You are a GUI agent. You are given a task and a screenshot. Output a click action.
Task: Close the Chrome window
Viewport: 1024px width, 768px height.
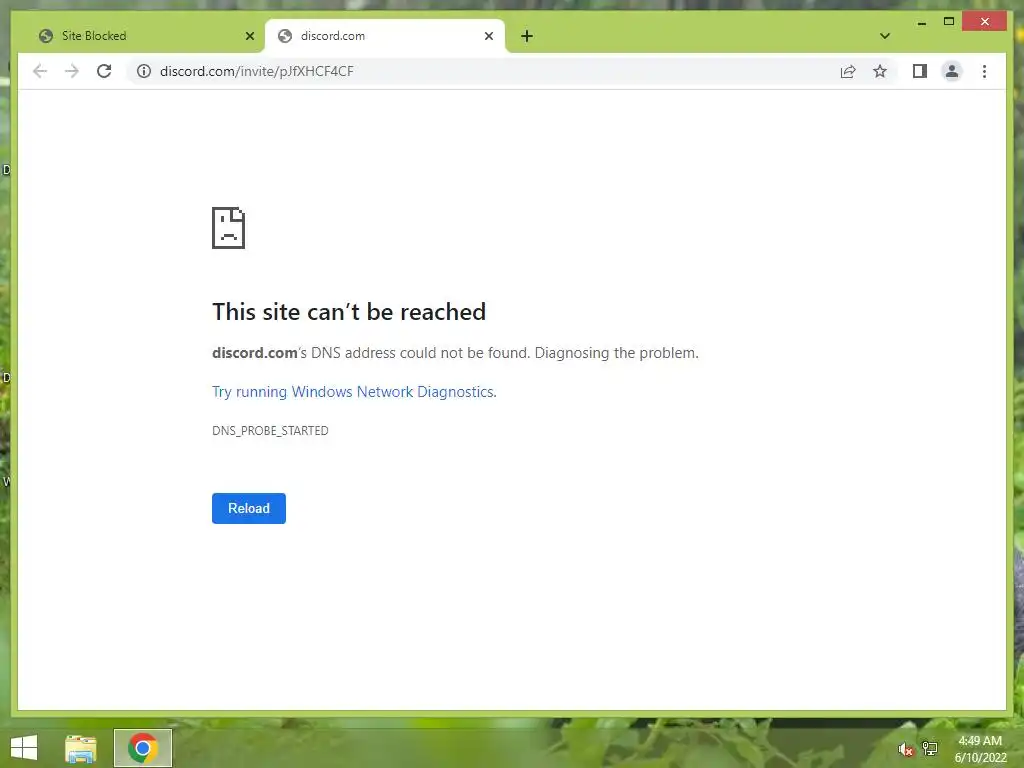pyautogui.click(x=985, y=22)
